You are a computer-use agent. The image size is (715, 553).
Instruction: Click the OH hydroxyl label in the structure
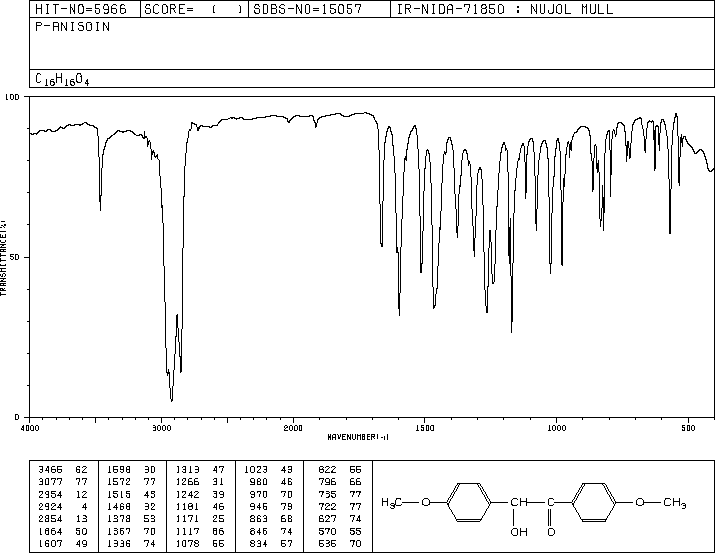tap(519, 532)
